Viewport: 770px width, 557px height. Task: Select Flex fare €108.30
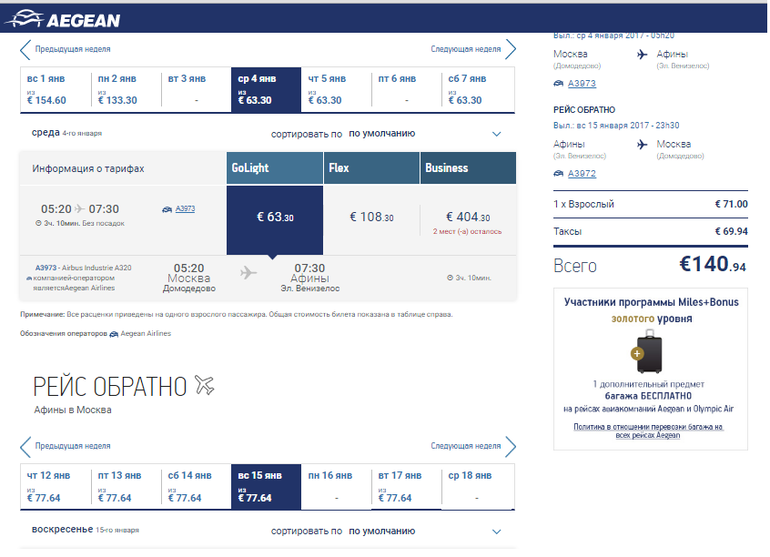(x=371, y=217)
